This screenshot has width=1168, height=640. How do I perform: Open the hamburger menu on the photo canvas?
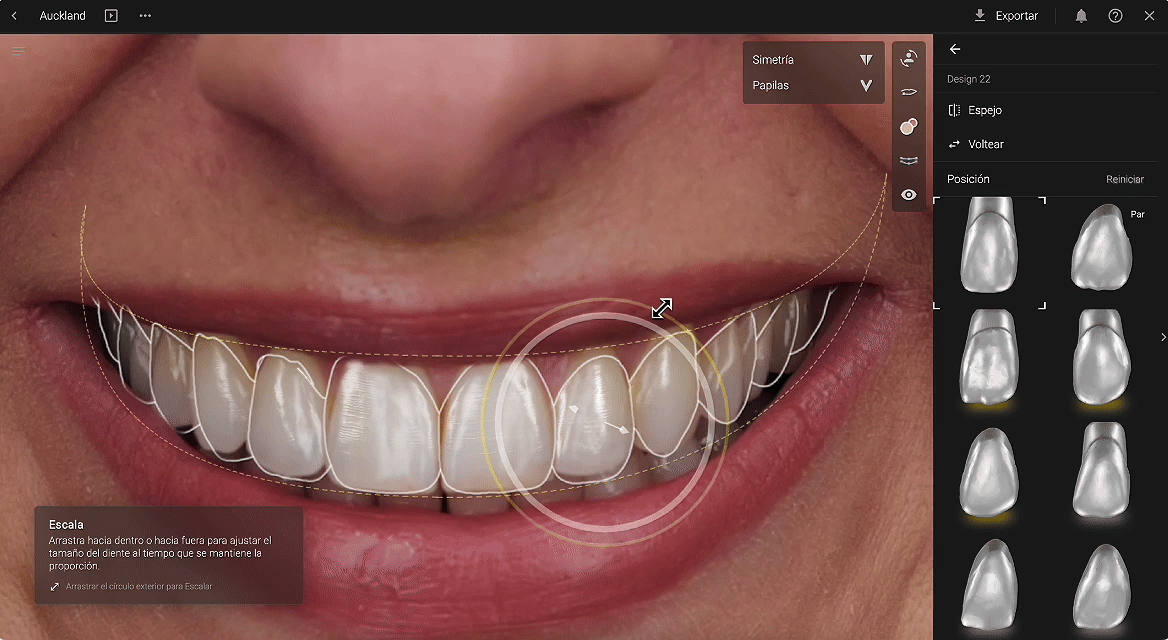click(19, 51)
